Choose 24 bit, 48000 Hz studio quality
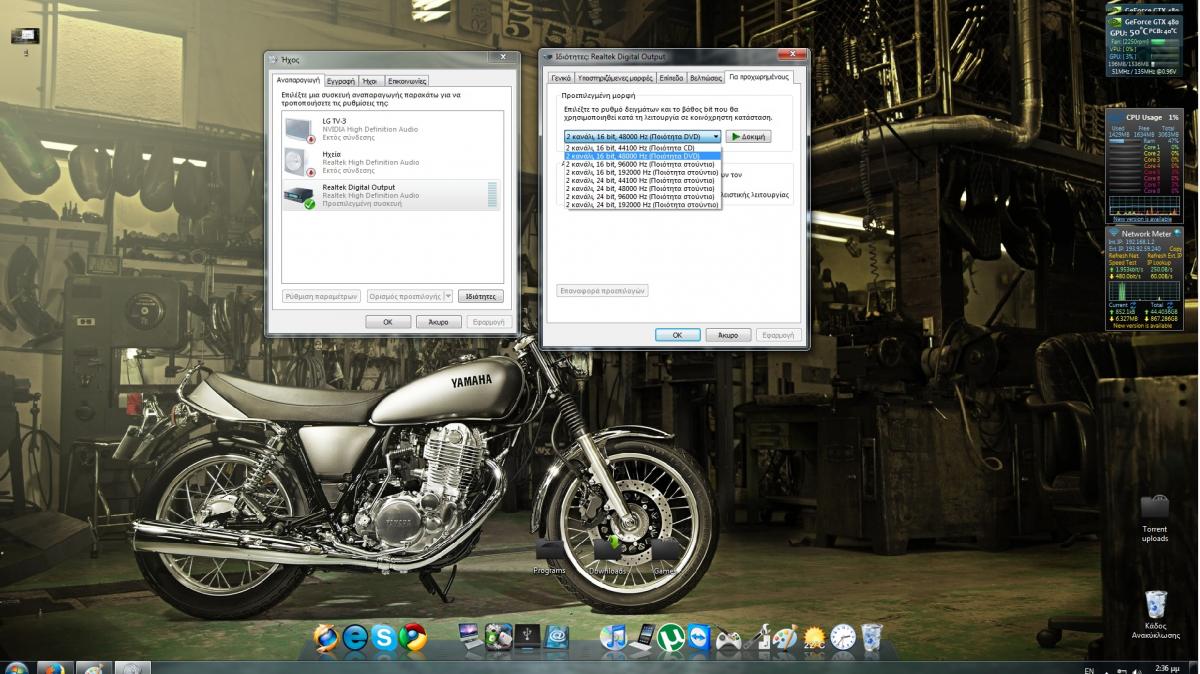 (x=644, y=188)
